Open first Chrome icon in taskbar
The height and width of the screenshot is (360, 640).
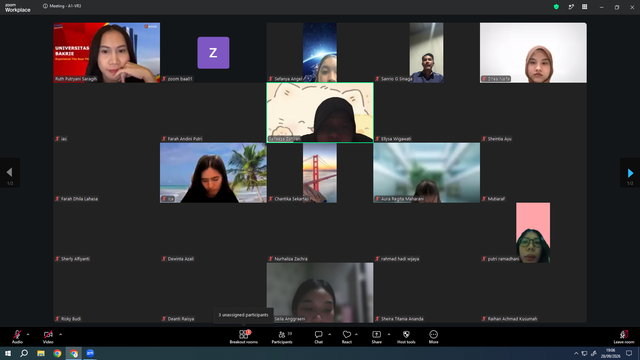[57, 353]
